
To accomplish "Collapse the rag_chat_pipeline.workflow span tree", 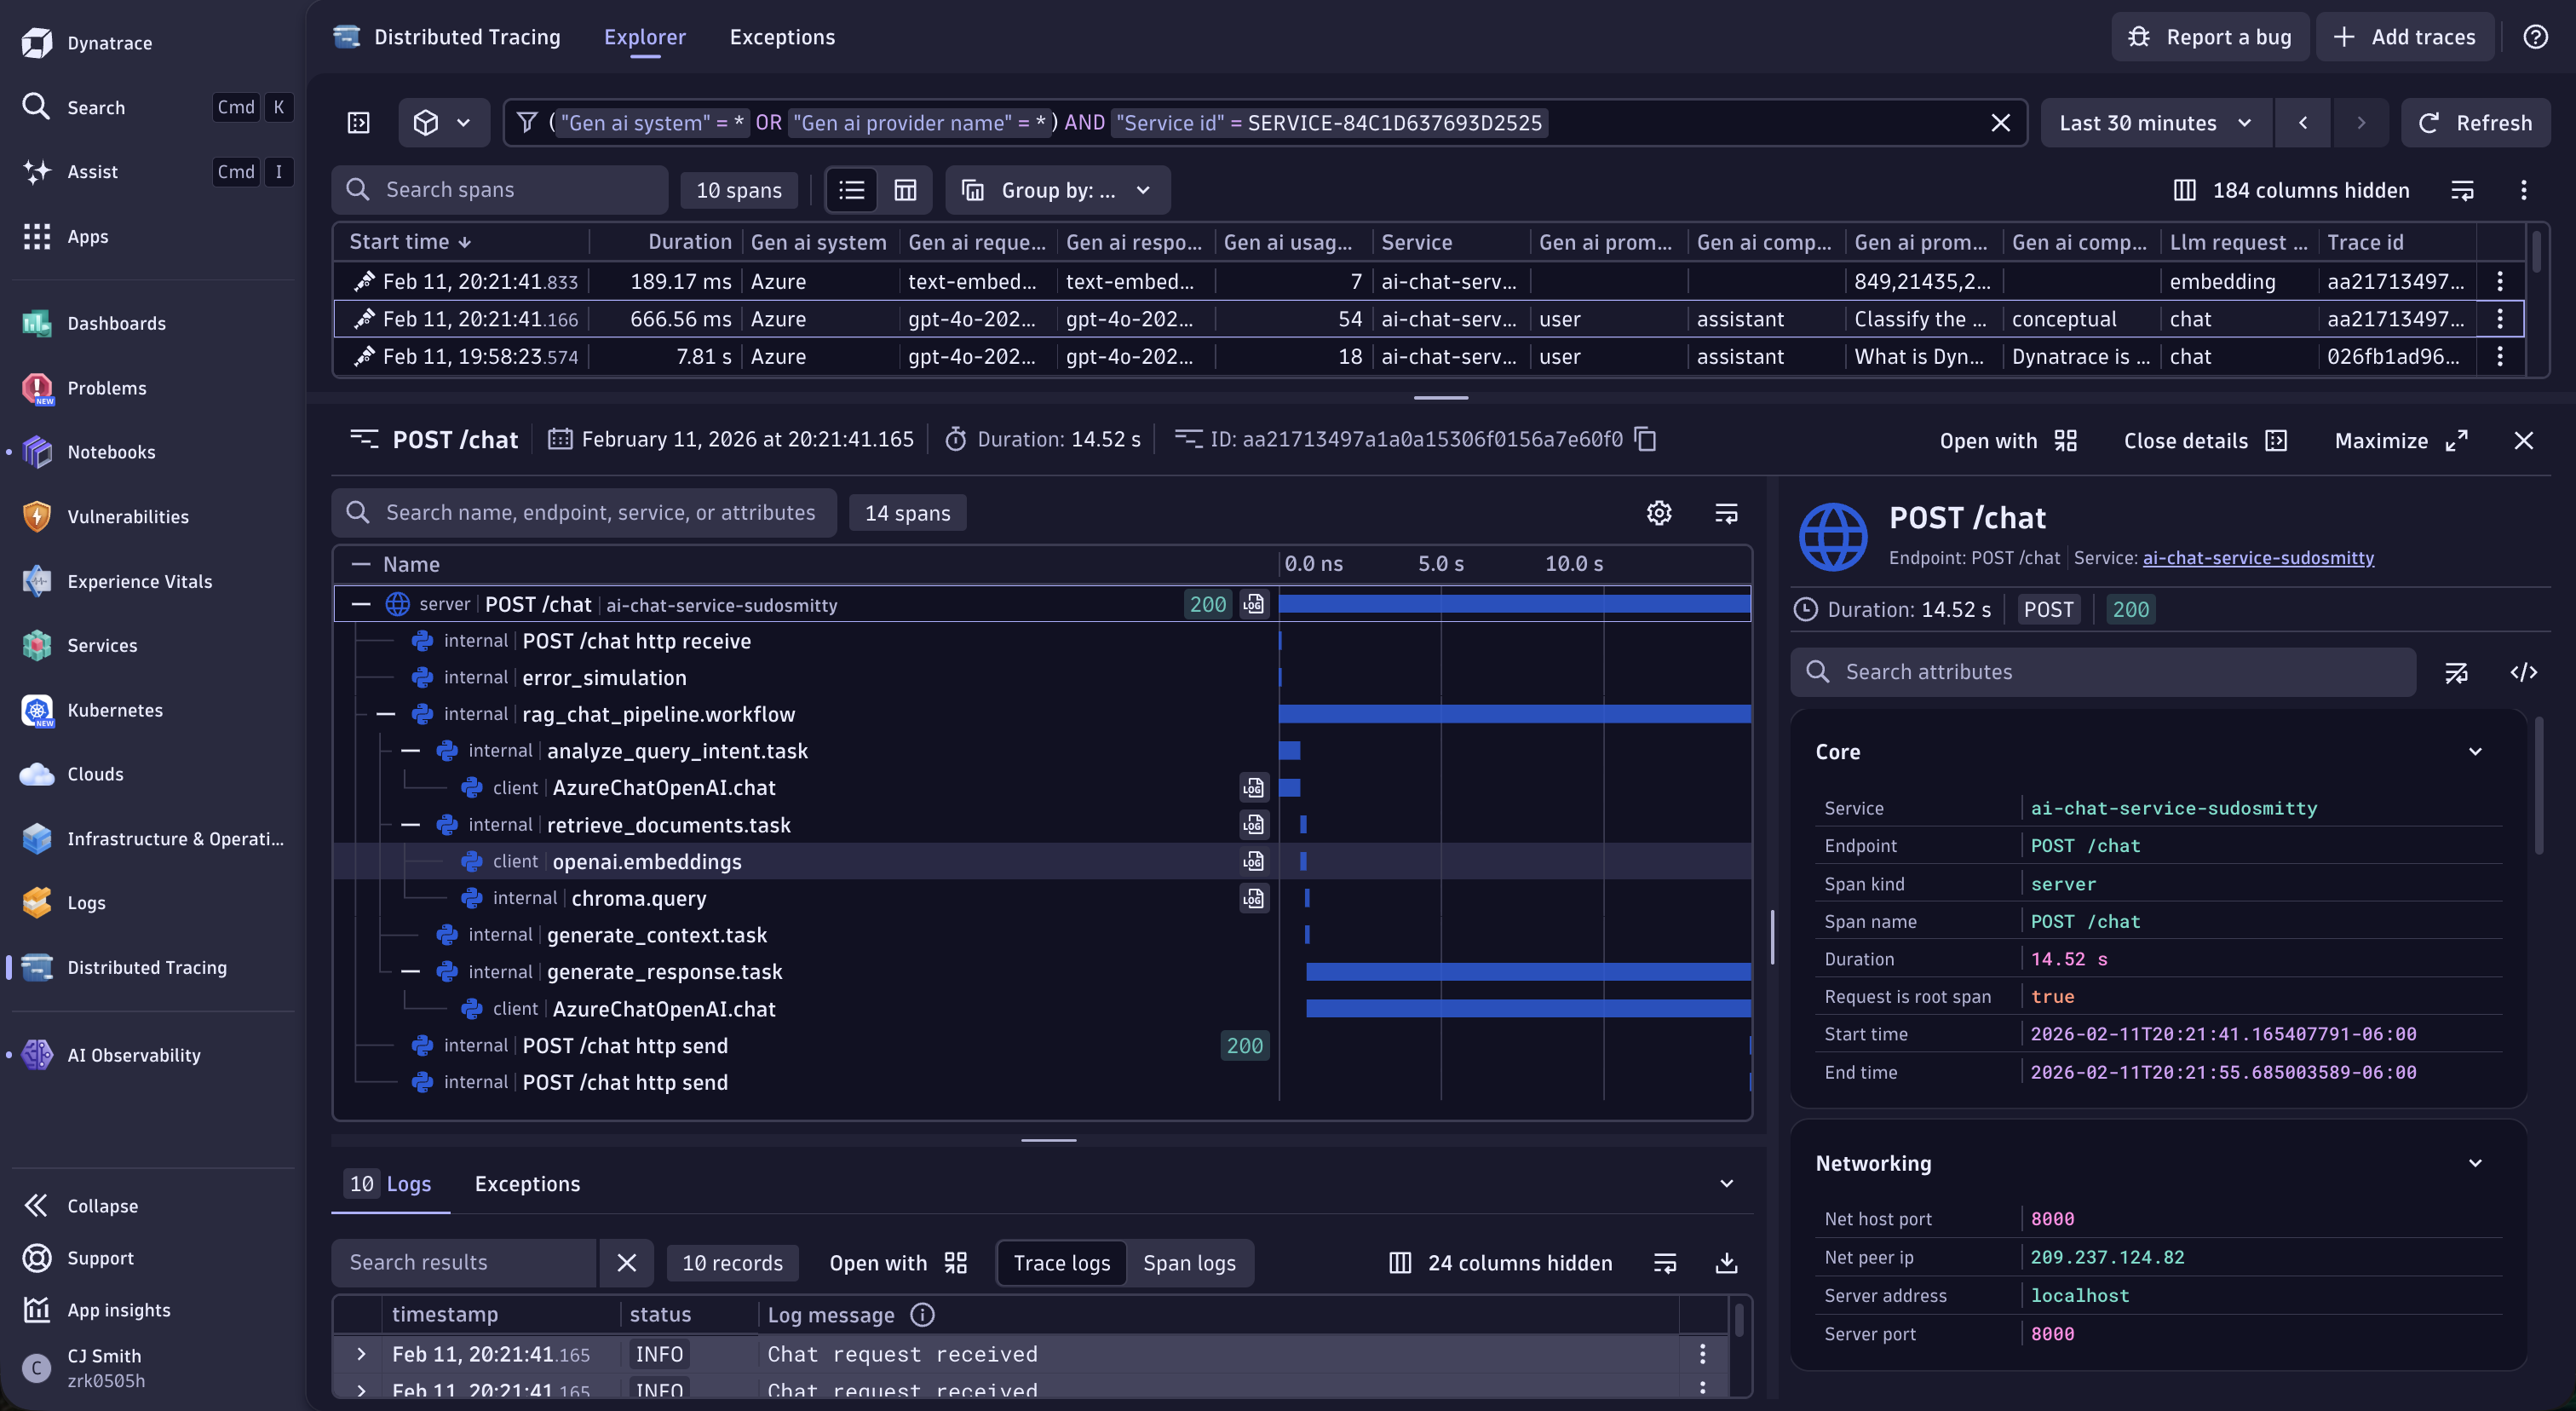I will tap(386, 714).
